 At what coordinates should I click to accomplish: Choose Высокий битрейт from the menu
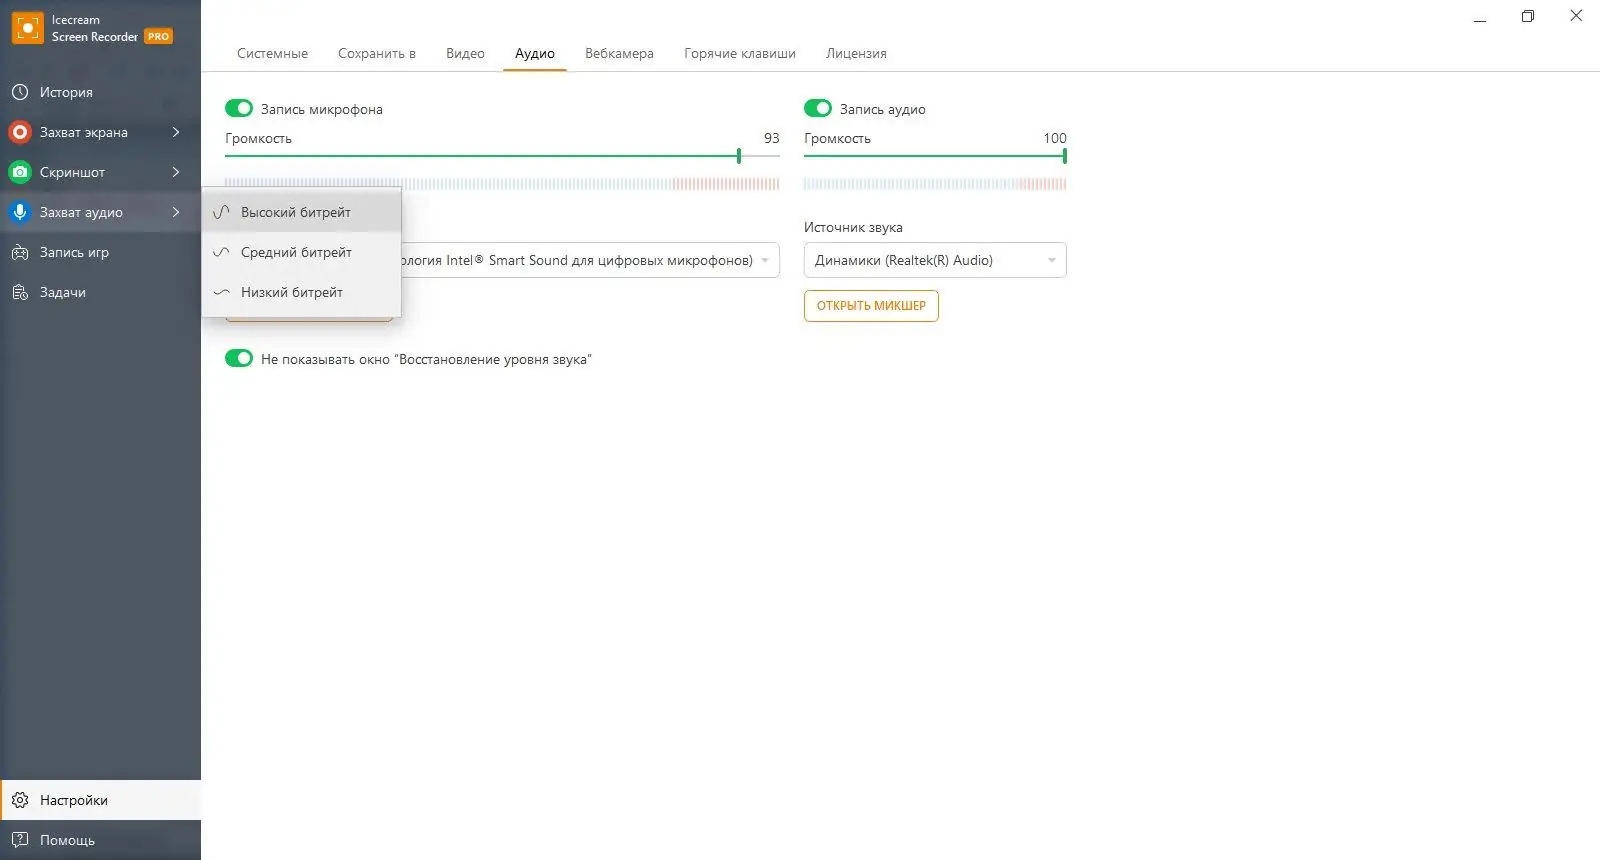[302, 212]
